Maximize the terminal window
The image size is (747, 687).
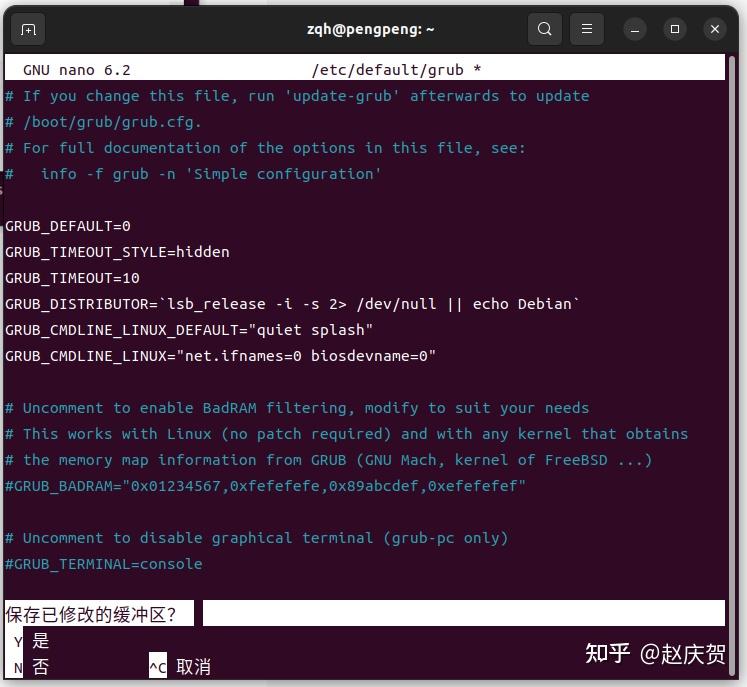coord(675,30)
